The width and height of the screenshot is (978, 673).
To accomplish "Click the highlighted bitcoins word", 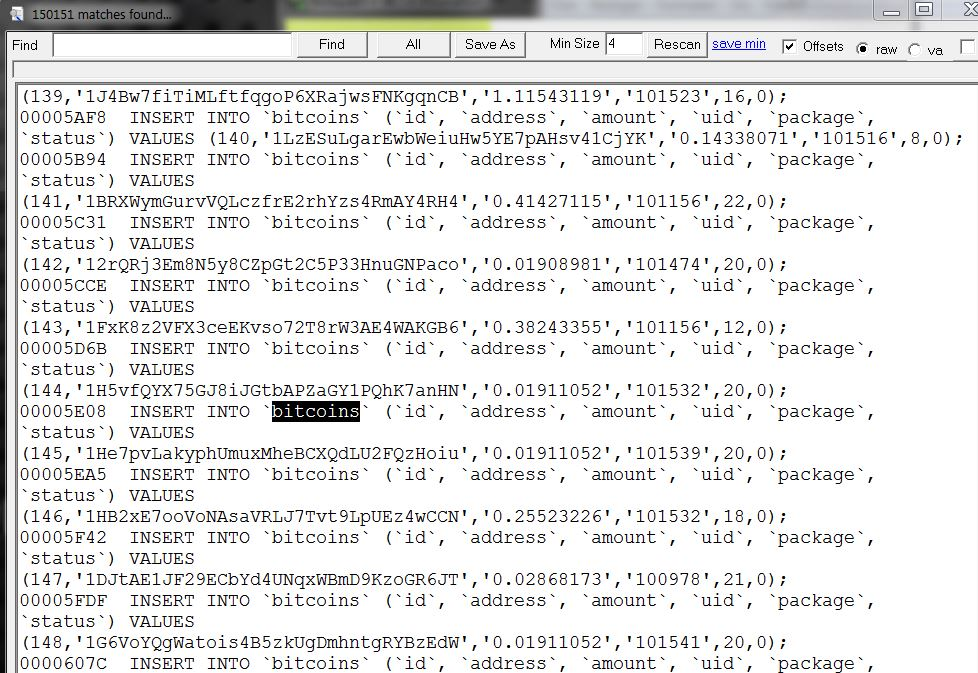I will click(316, 412).
